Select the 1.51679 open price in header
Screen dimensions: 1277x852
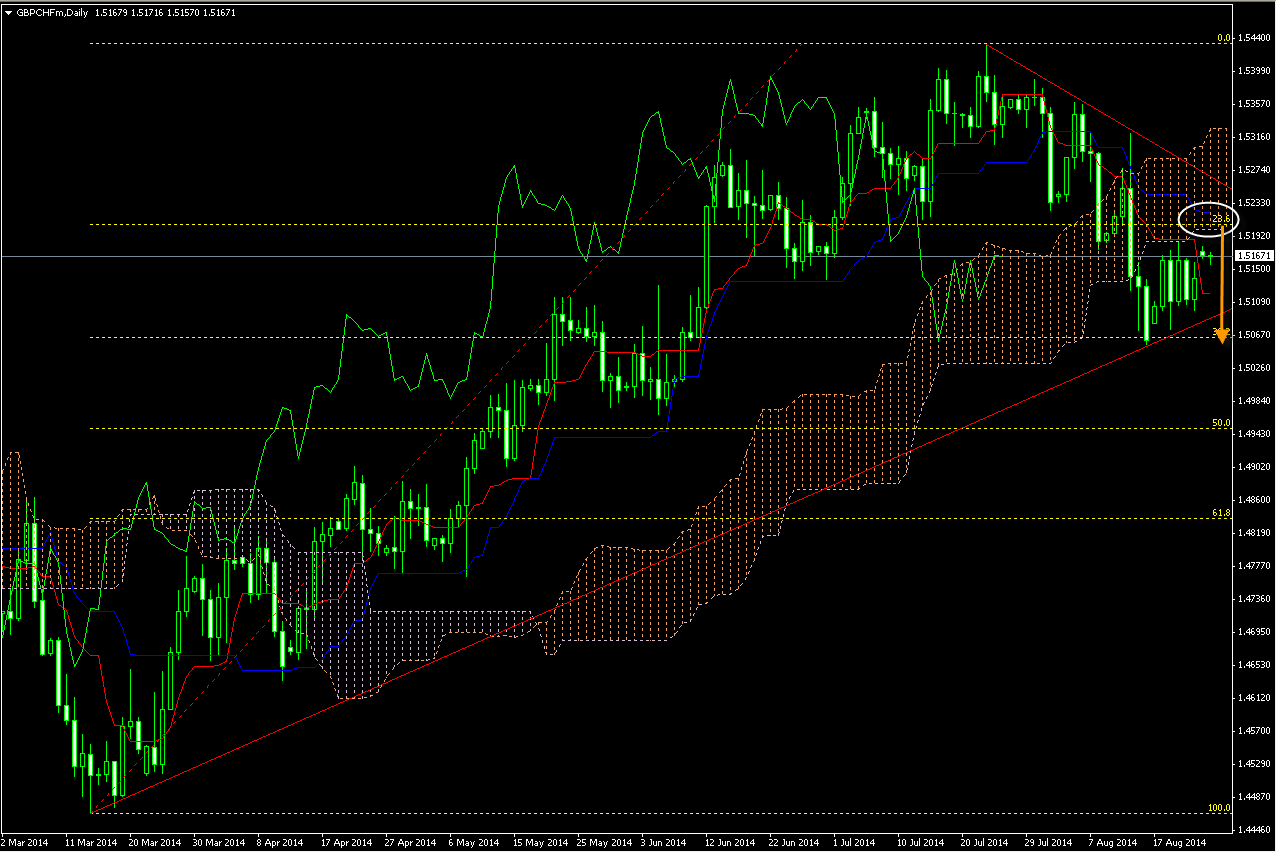pos(110,11)
